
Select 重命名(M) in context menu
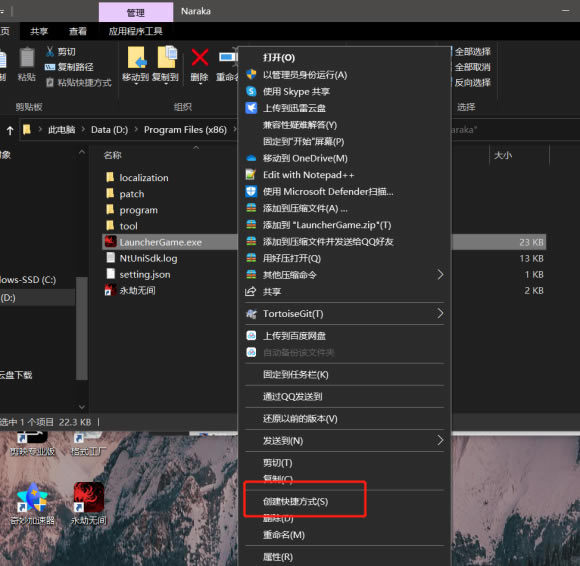(x=344, y=535)
